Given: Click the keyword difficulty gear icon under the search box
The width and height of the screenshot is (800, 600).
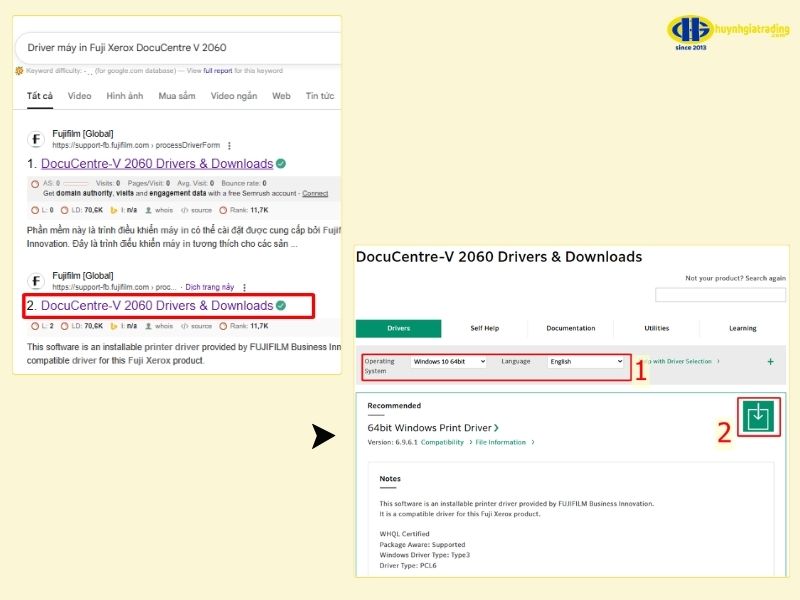Looking at the screenshot, I should tap(19, 71).
